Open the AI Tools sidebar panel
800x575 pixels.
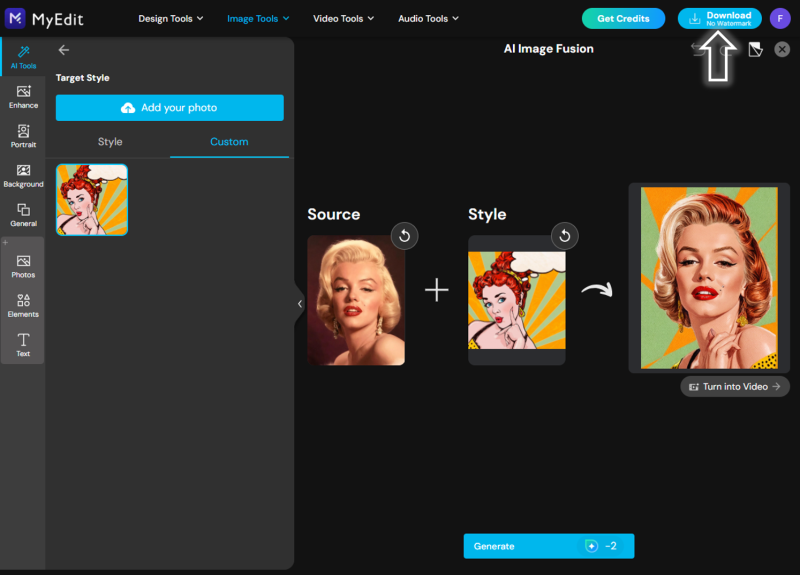[x=23, y=57]
